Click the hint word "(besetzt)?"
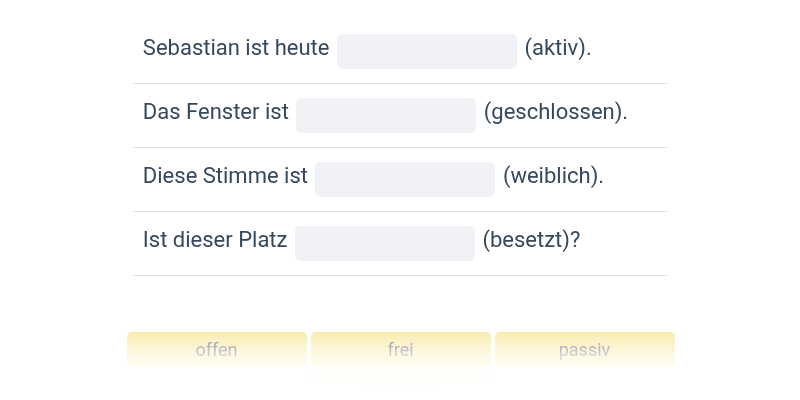 531,240
